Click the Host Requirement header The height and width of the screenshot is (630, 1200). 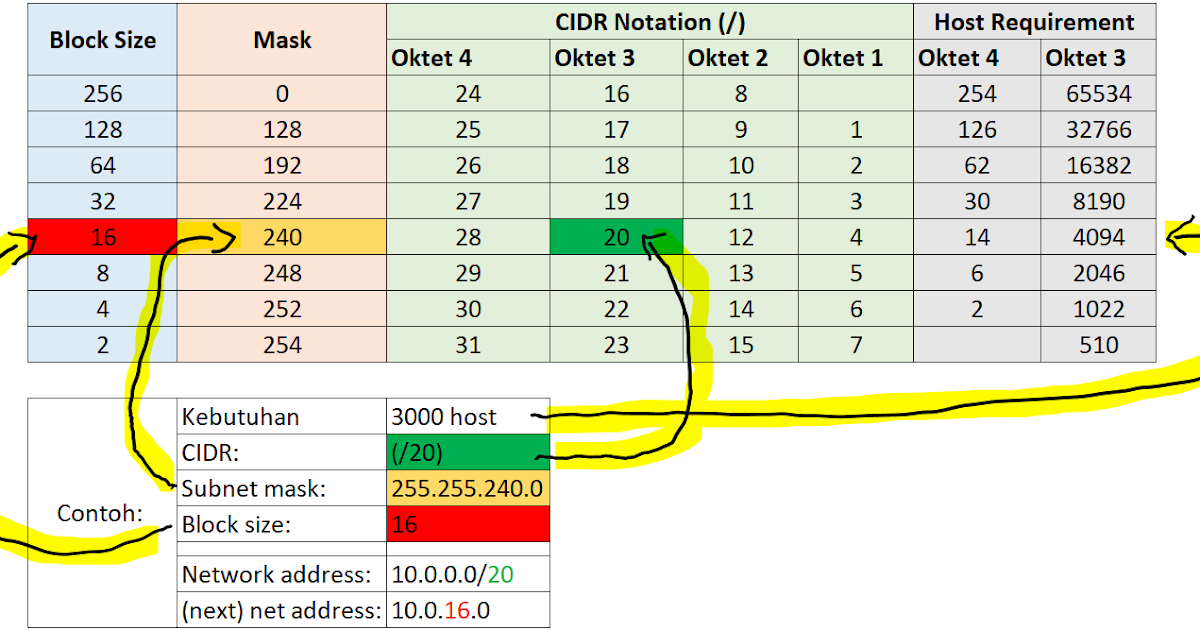[1034, 22]
